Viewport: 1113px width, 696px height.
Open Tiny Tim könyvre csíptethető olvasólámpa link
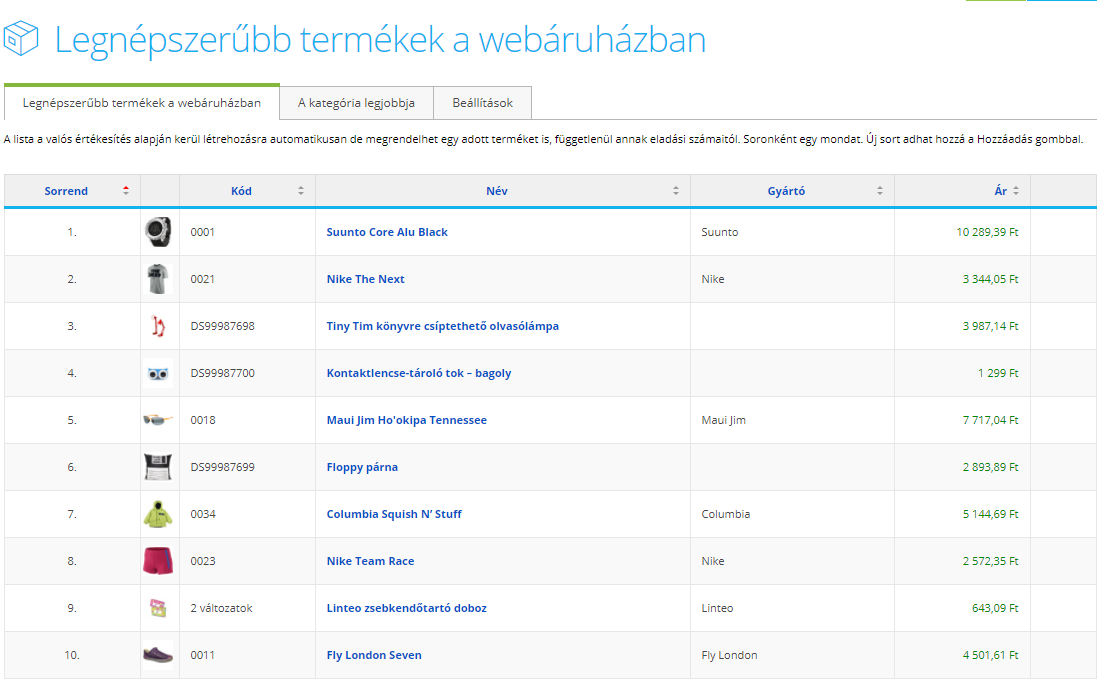pos(443,326)
